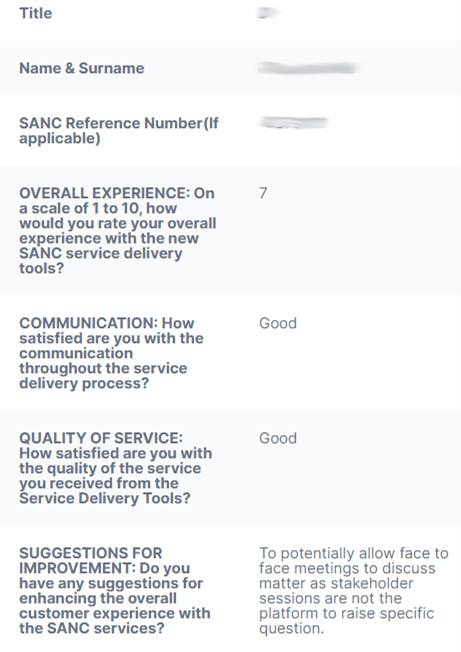Click the SANC Reference Number label
The height and width of the screenshot is (652, 461).
point(118,131)
